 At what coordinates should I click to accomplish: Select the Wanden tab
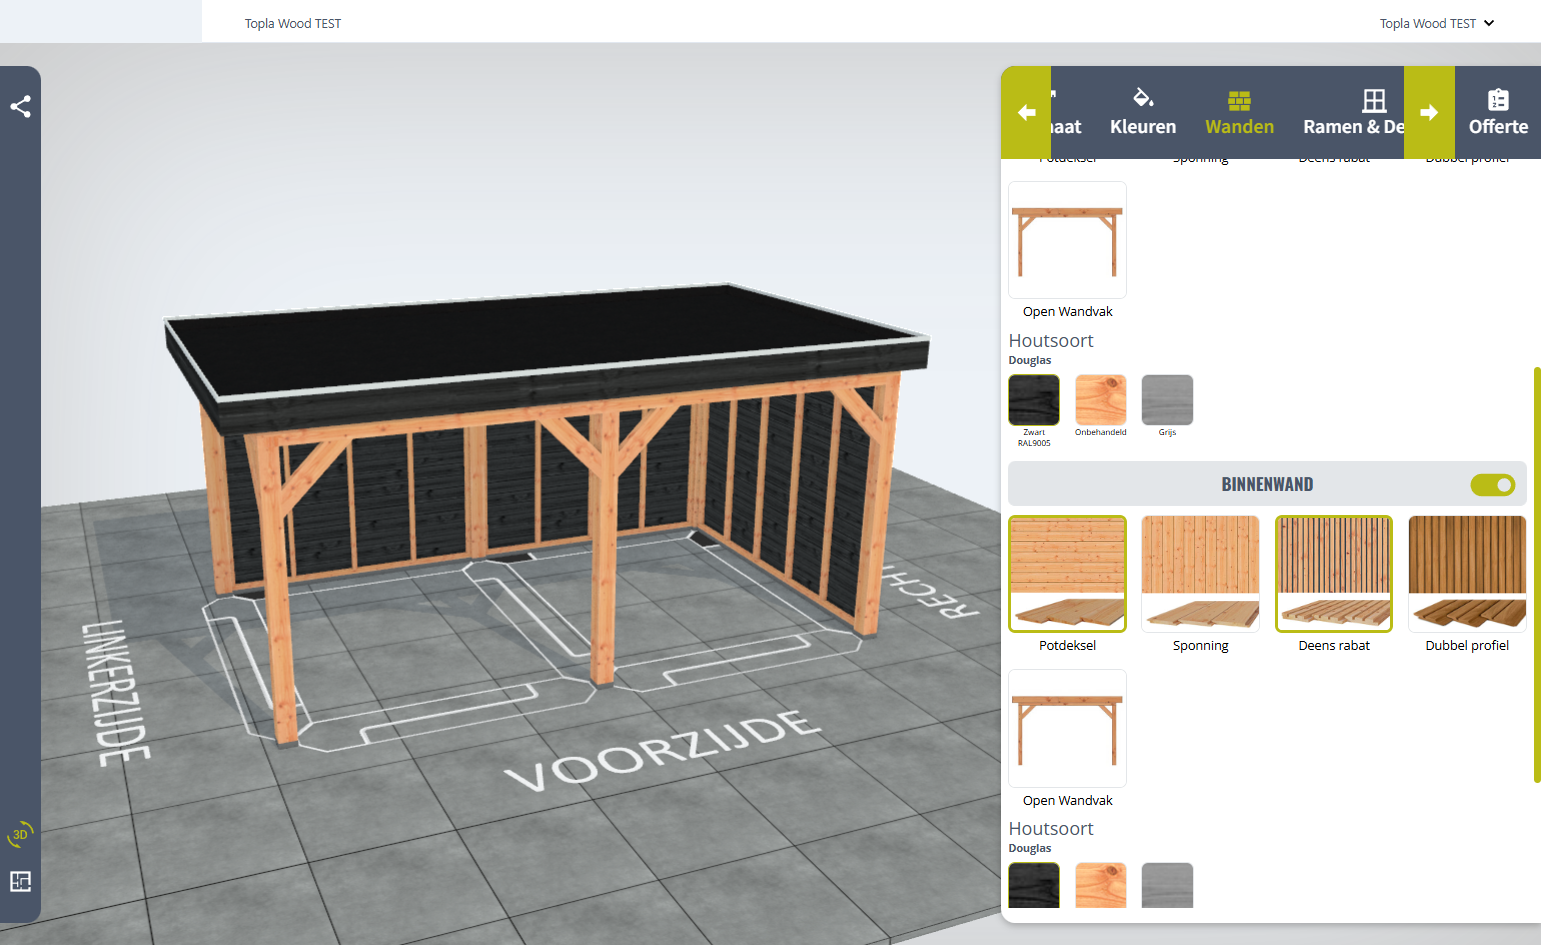click(1239, 112)
